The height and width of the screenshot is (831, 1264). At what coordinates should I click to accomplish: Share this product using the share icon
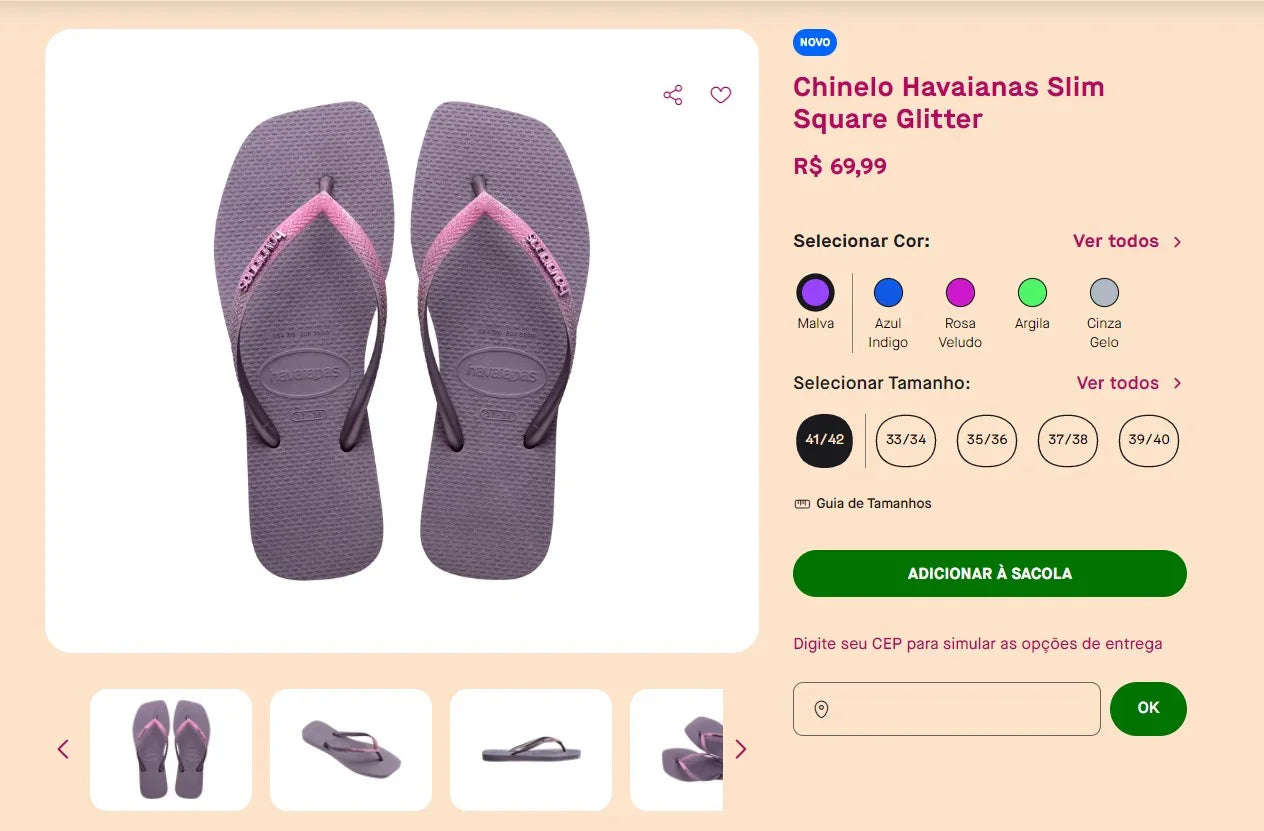coord(672,94)
